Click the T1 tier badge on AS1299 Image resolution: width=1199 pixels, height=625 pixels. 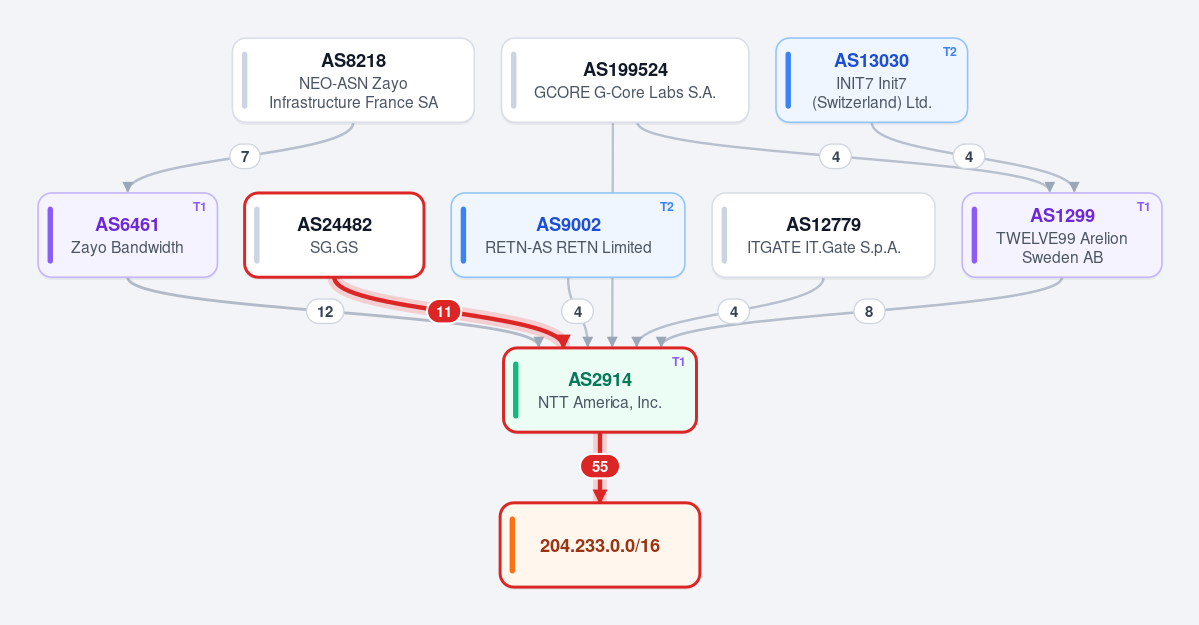point(1143,207)
